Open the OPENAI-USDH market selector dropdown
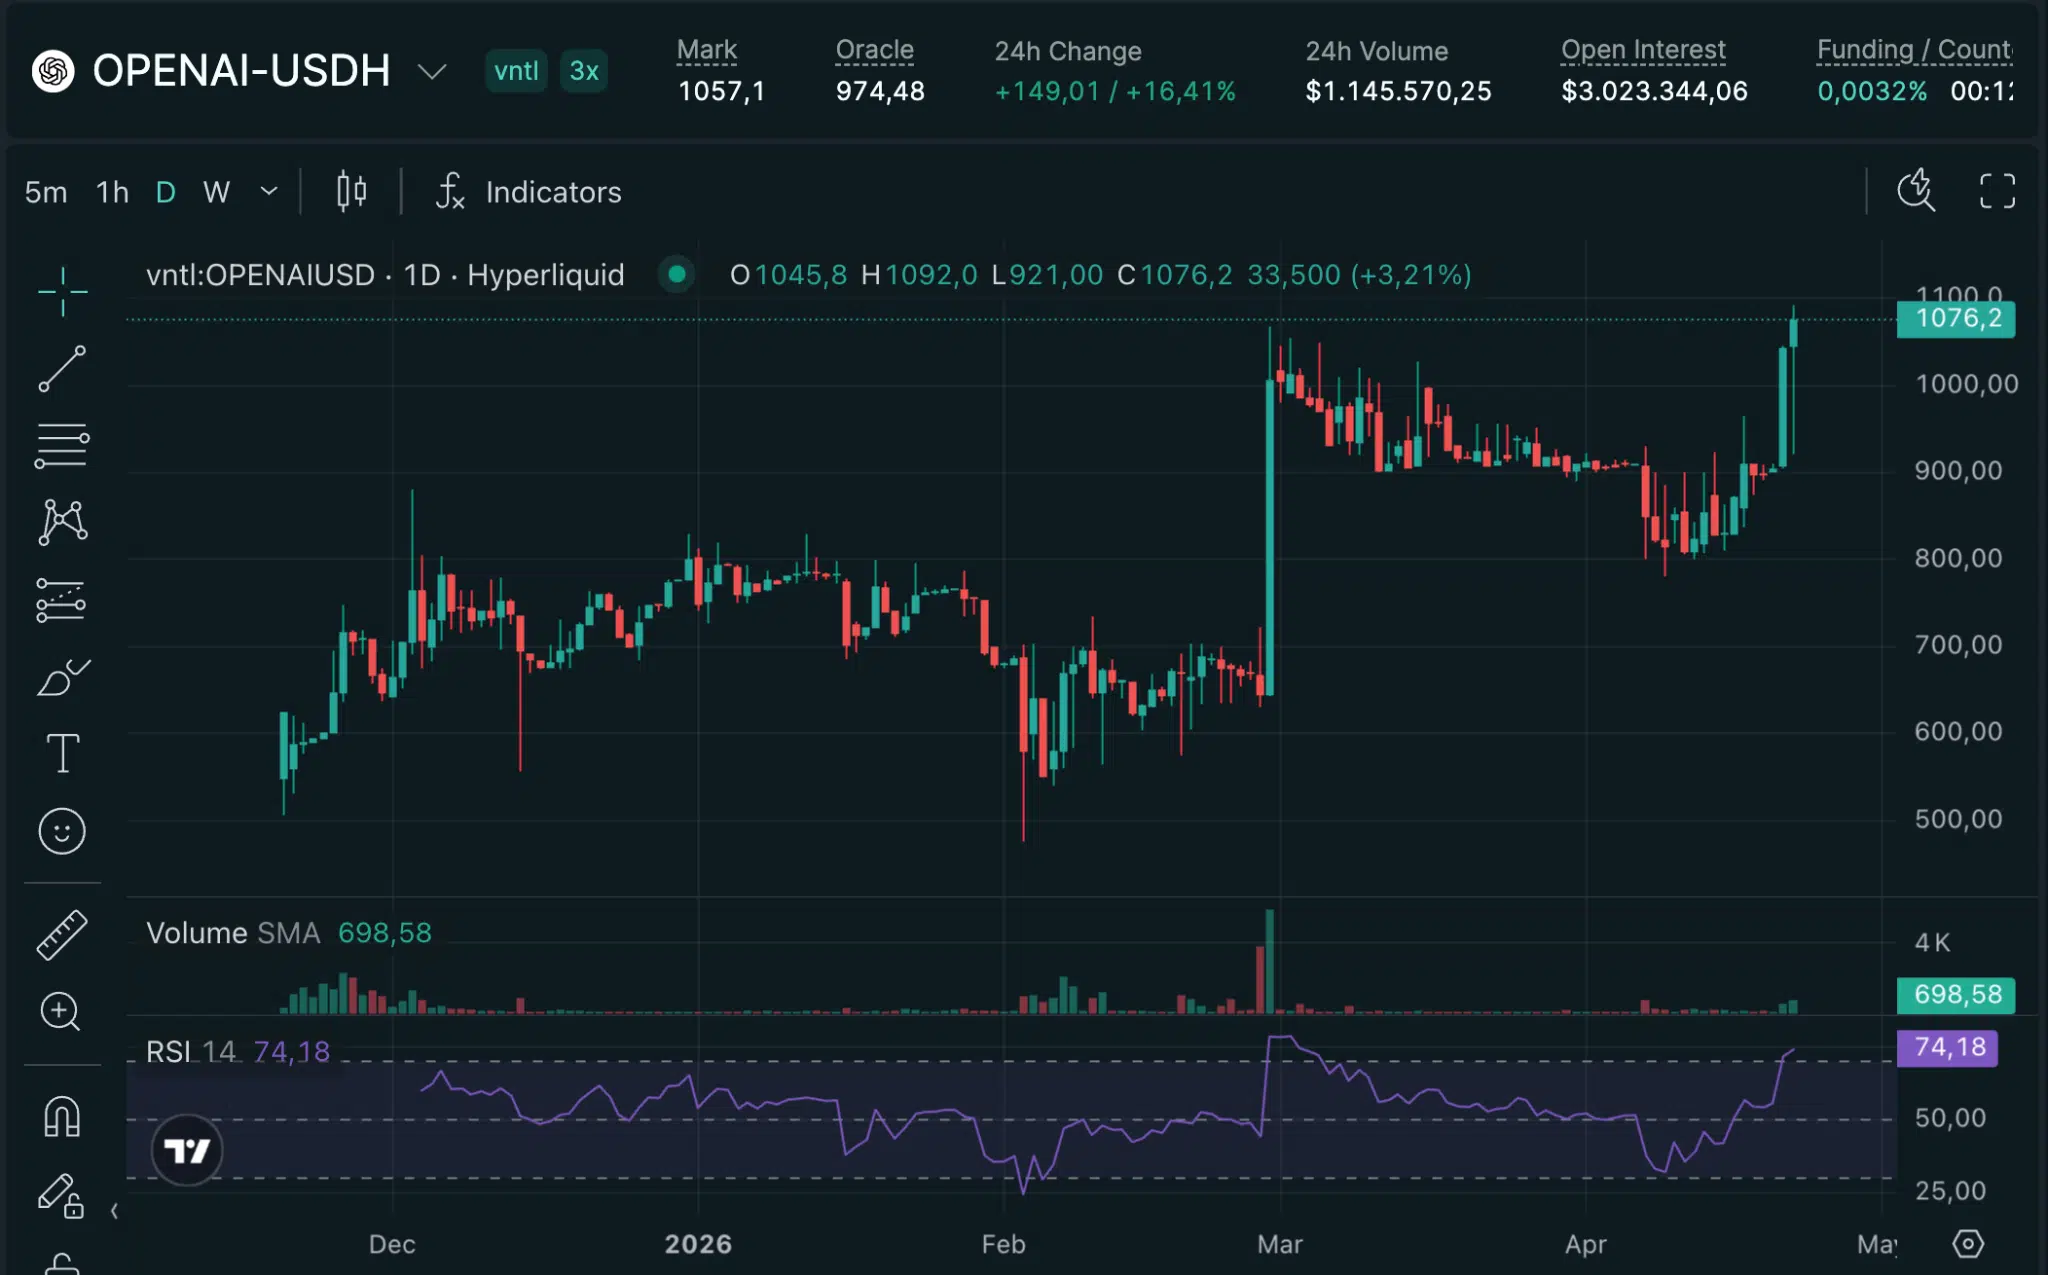The width and height of the screenshot is (2048, 1275). click(x=433, y=71)
